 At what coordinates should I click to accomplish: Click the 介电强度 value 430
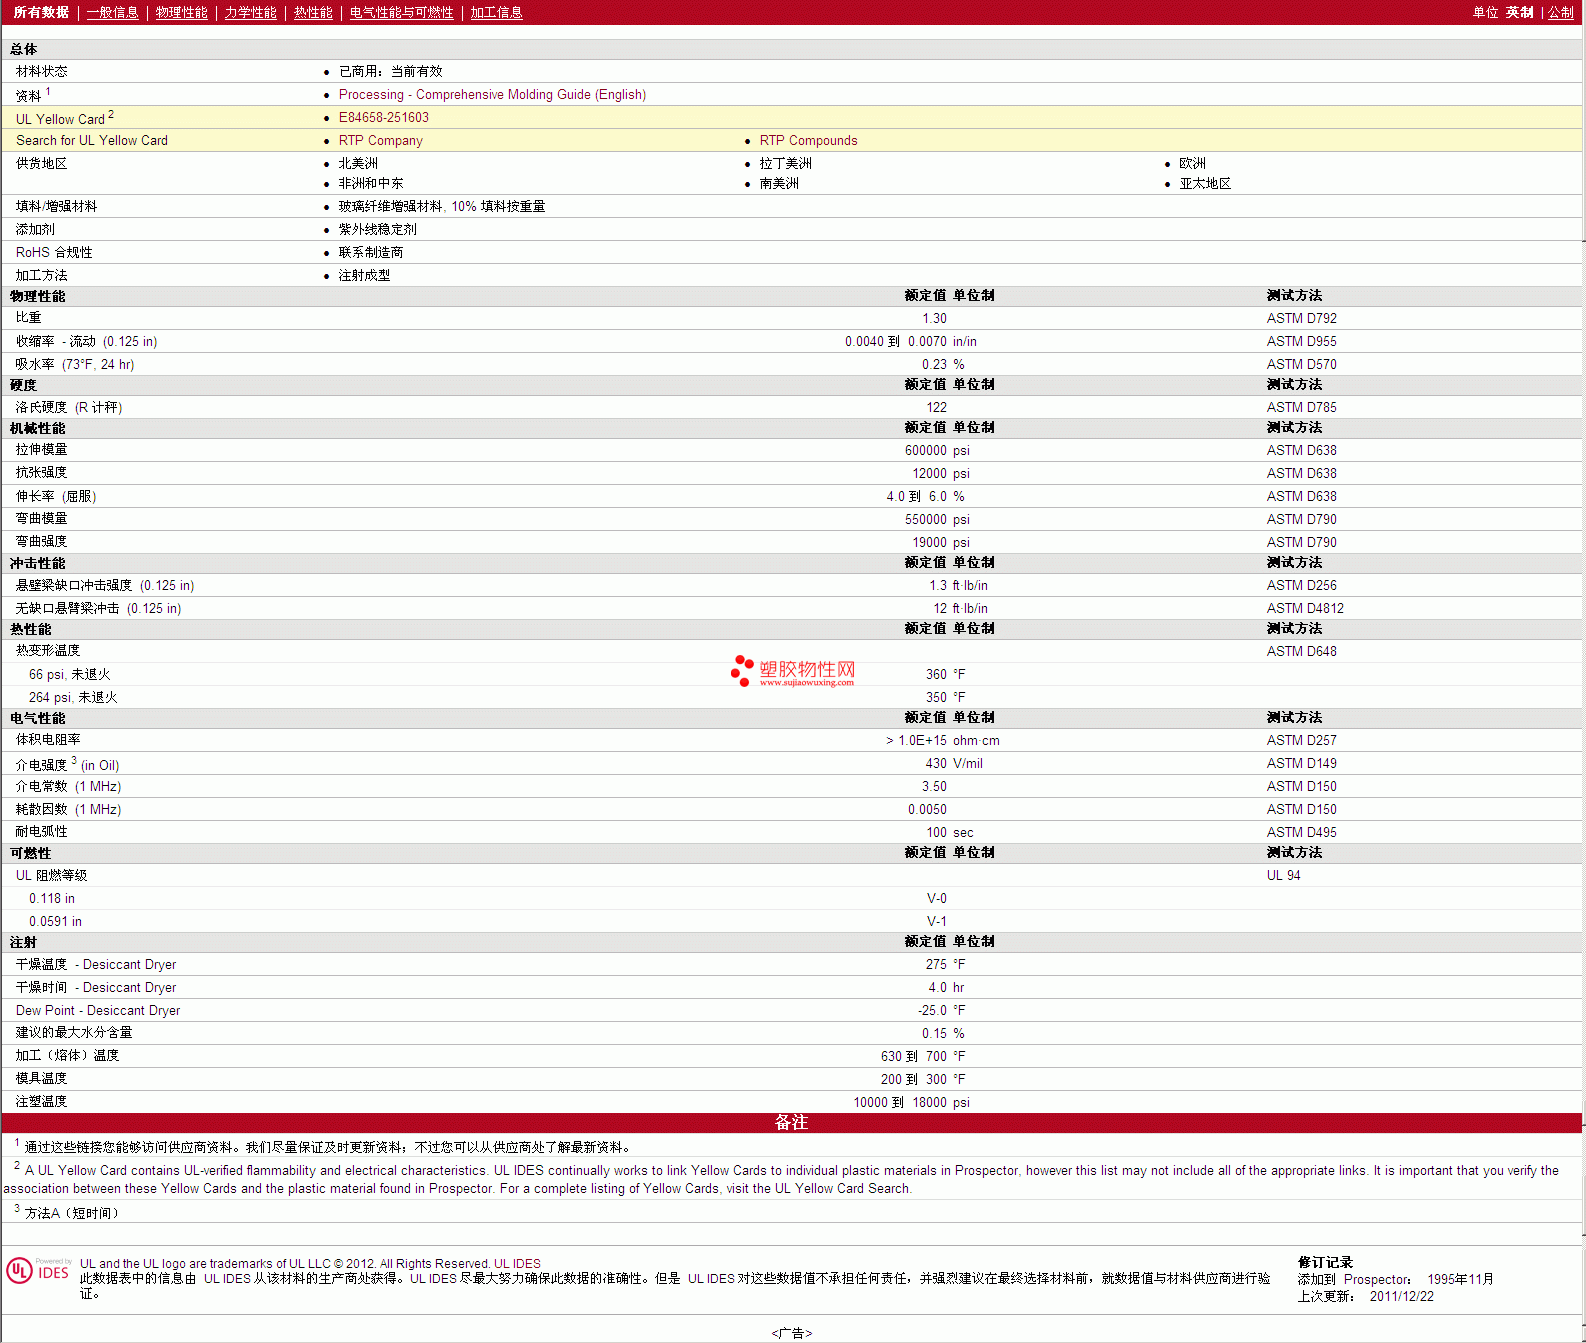tap(936, 763)
